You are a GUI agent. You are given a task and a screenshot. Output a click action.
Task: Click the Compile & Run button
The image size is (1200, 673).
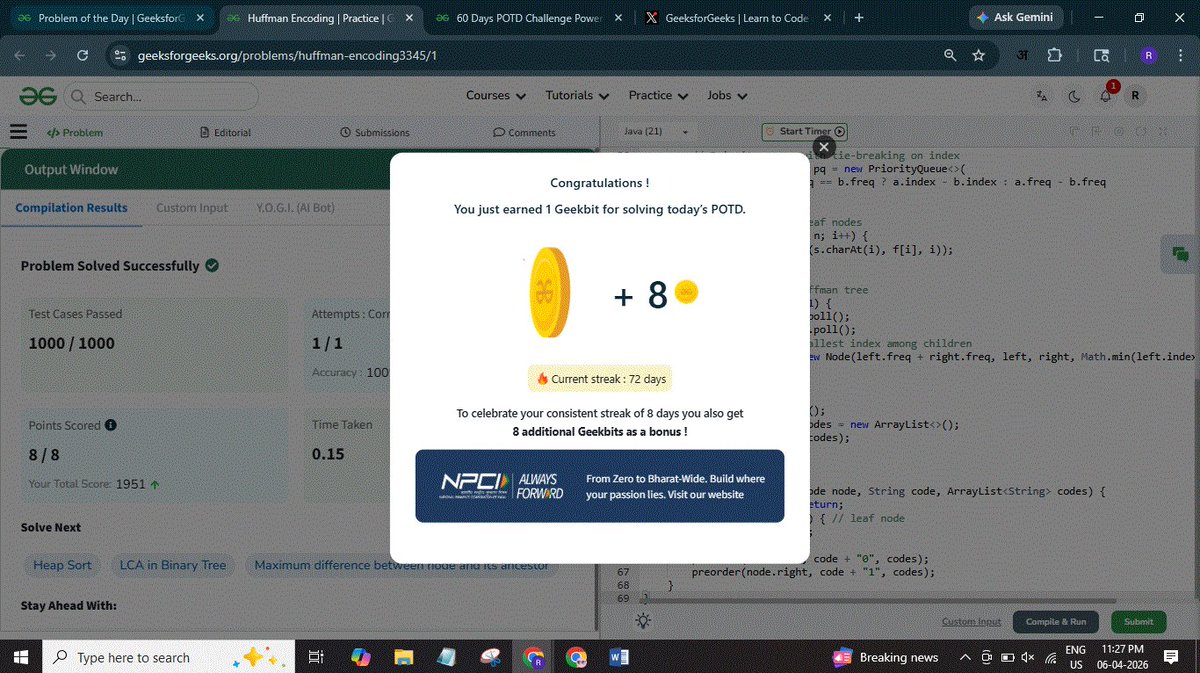pyautogui.click(x=1055, y=621)
